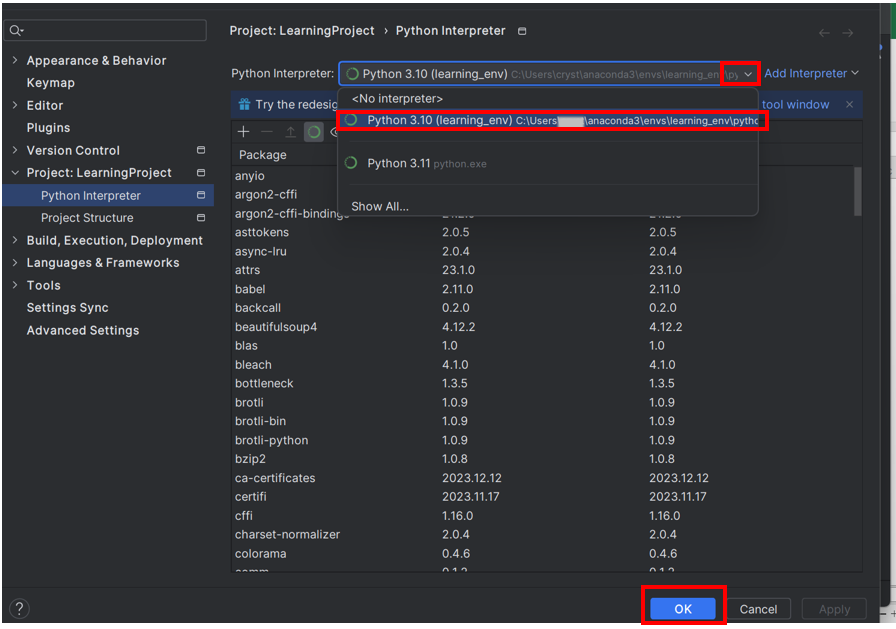Open the Settings Sync page
This screenshot has height=629, width=896.
(x=67, y=308)
